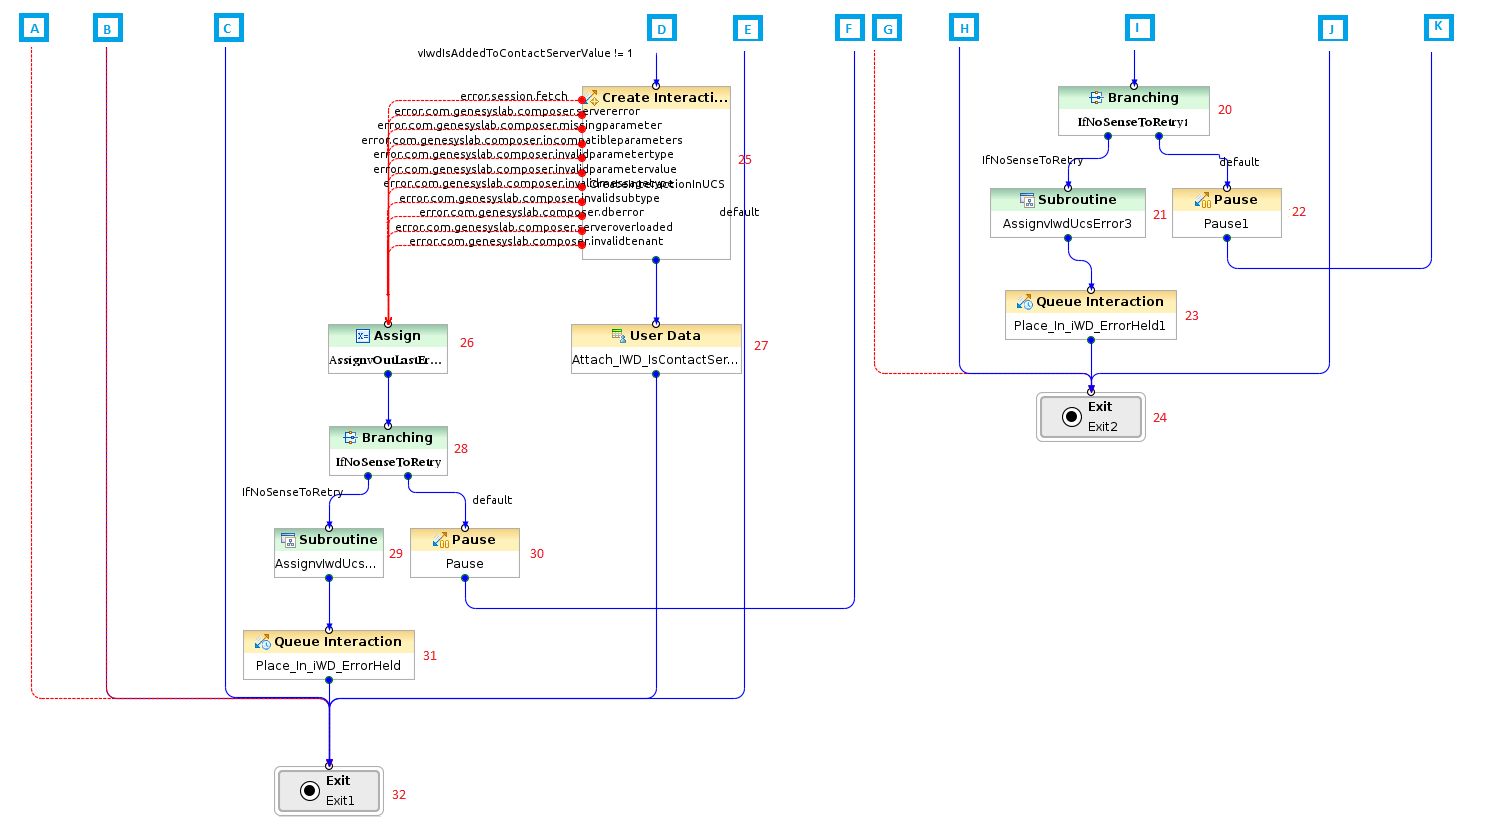Select the Assign block title
Viewport: 1493px width, 835px height.
(397, 336)
